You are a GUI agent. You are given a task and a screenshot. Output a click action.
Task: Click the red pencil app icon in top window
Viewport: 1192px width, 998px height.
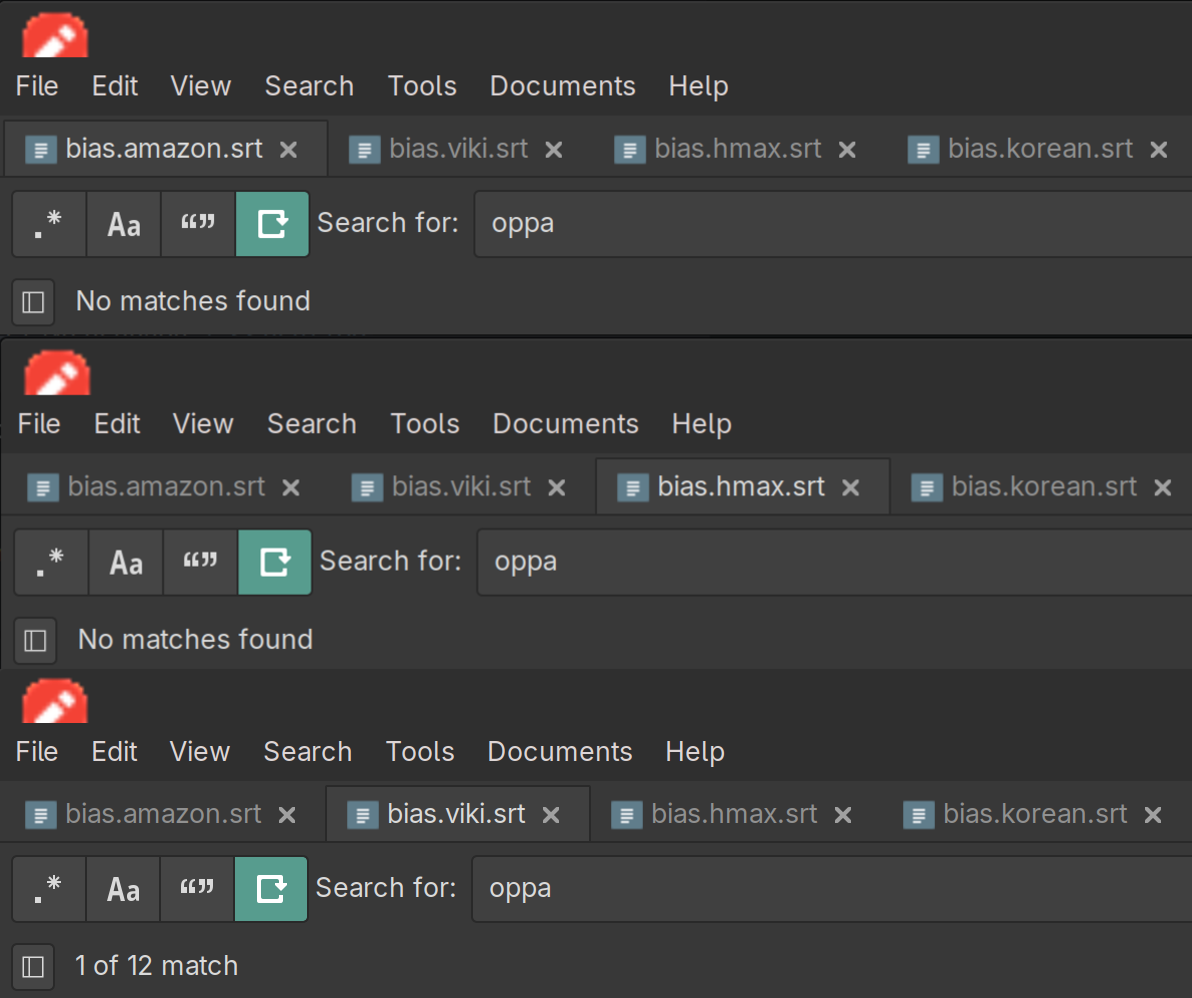coord(55,35)
